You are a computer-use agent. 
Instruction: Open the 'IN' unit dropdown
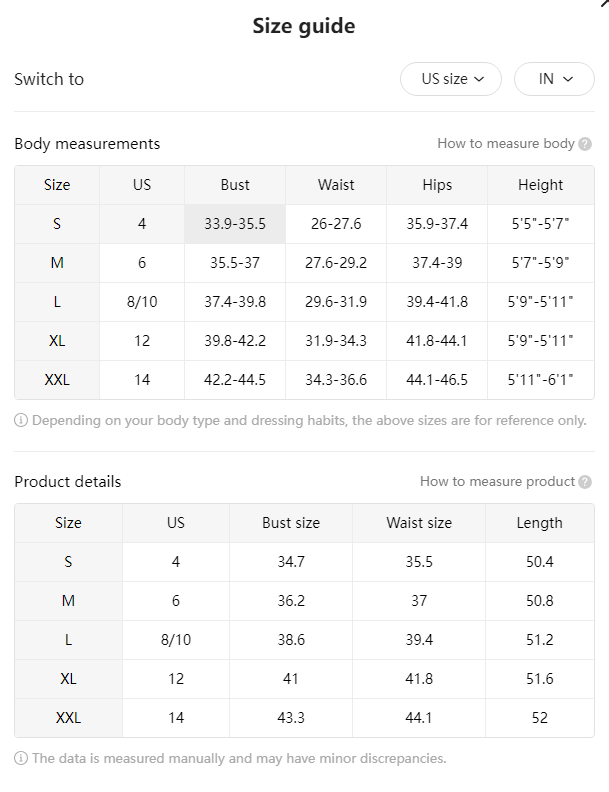[554, 79]
